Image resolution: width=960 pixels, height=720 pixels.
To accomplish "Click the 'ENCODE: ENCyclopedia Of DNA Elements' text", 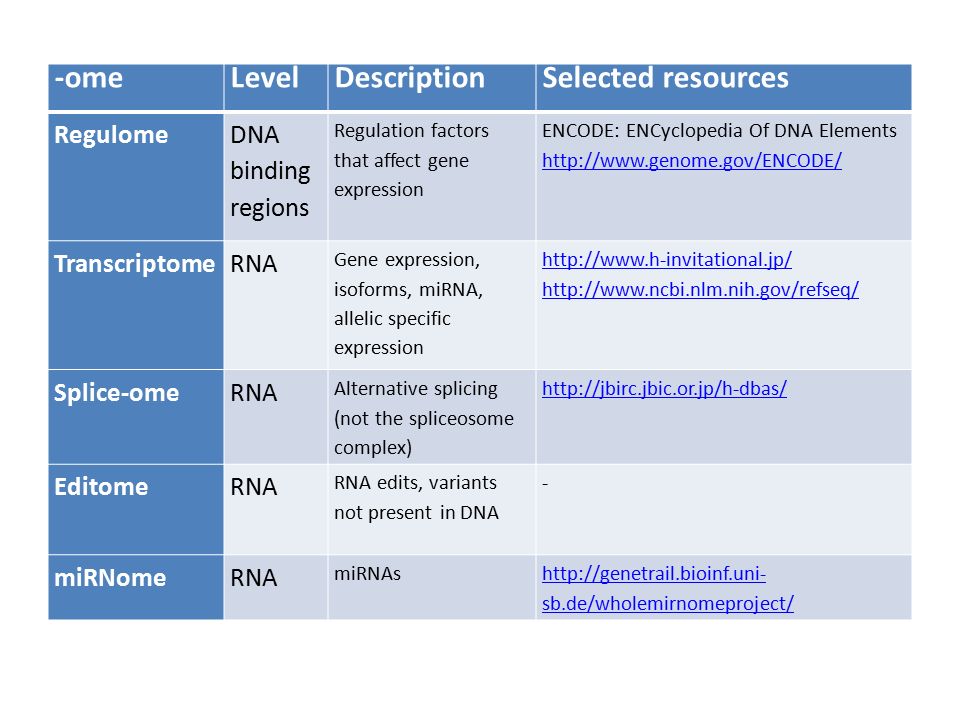I will (x=719, y=131).
